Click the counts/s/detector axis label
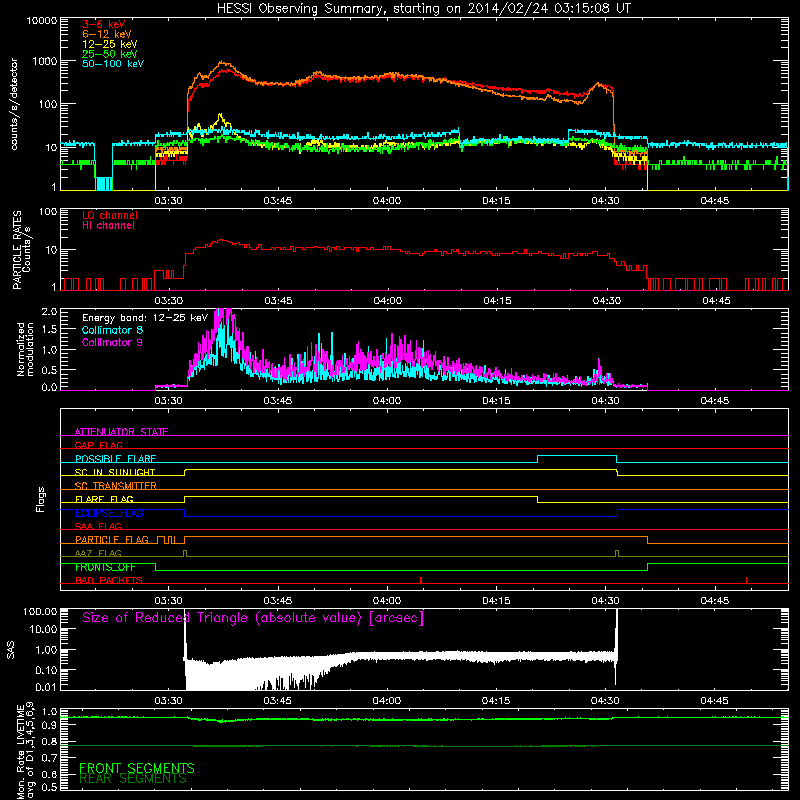 [x=14, y=104]
